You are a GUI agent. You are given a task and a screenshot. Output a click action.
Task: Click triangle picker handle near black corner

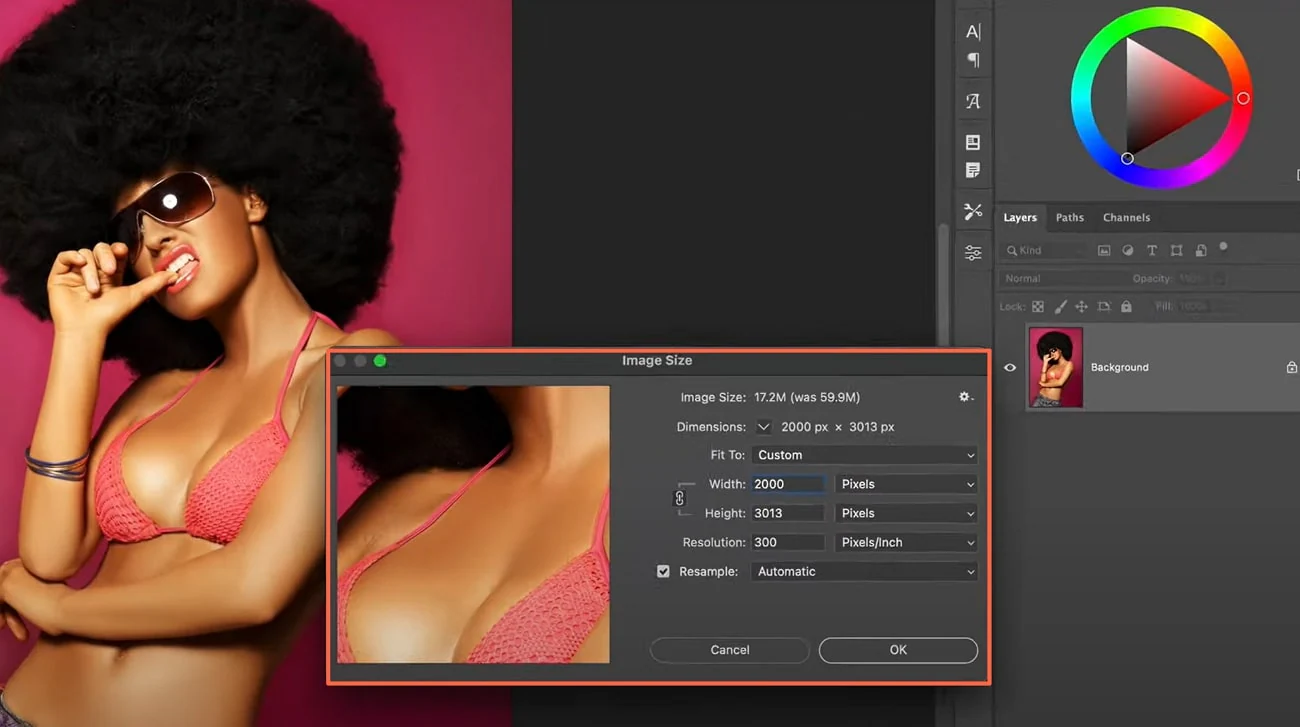[x=1127, y=158]
